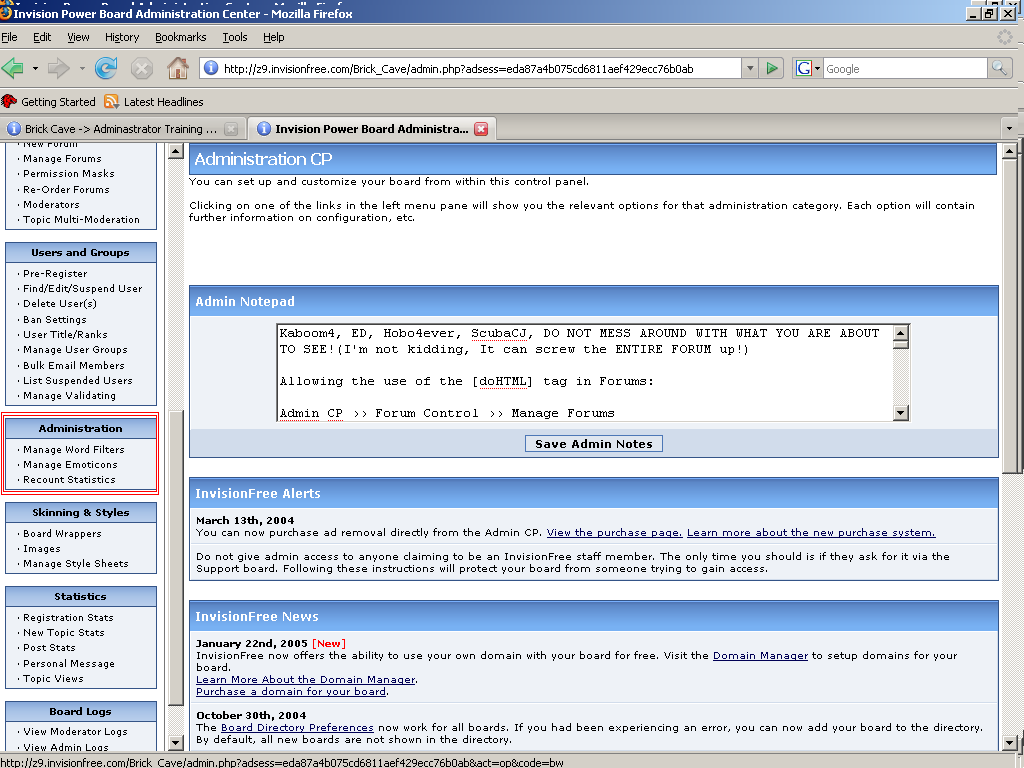Click the Stop loading icon
The width and height of the screenshot is (1024, 768).
(x=141, y=68)
